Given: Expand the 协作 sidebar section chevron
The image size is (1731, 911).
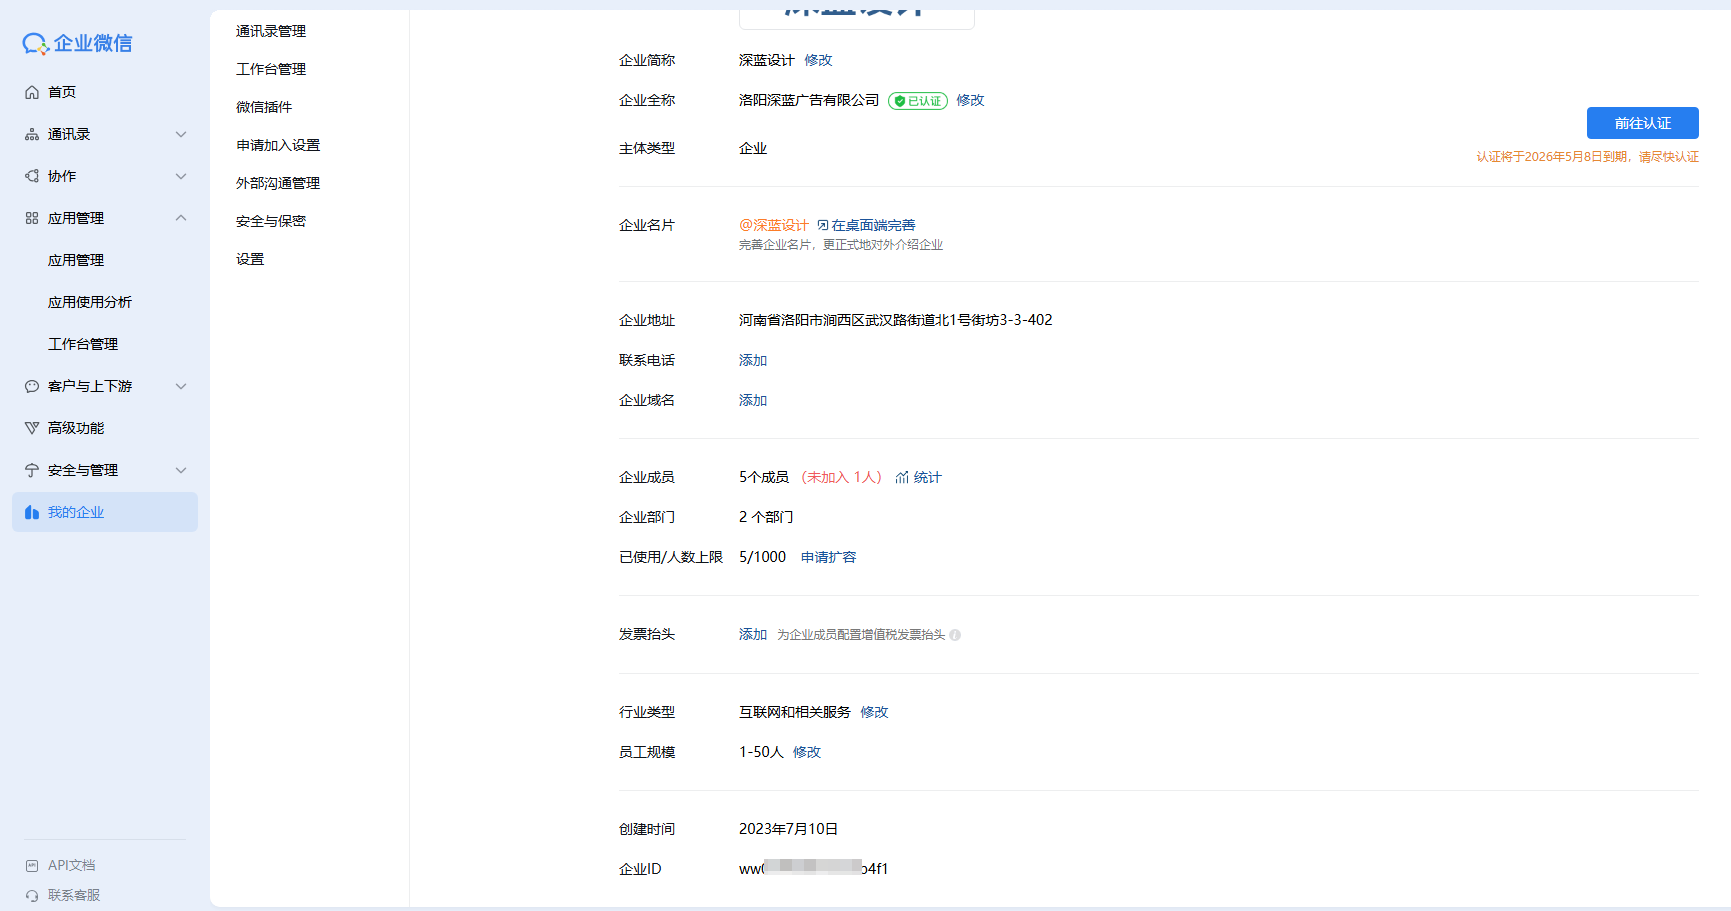Looking at the screenshot, I should pyautogui.click(x=181, y=176).
